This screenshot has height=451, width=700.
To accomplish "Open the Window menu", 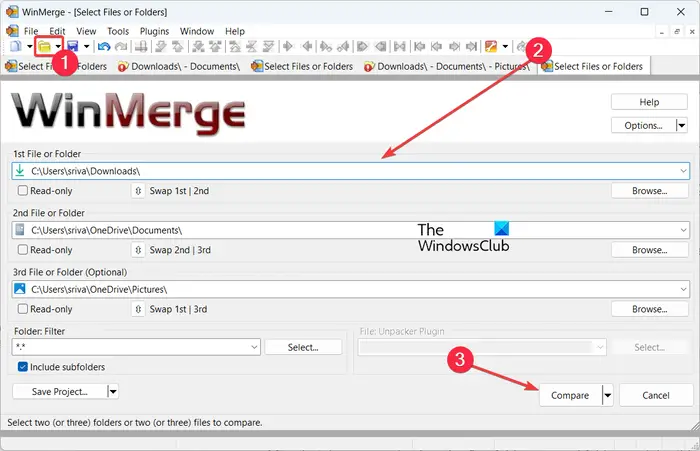I will click(197, 31).
